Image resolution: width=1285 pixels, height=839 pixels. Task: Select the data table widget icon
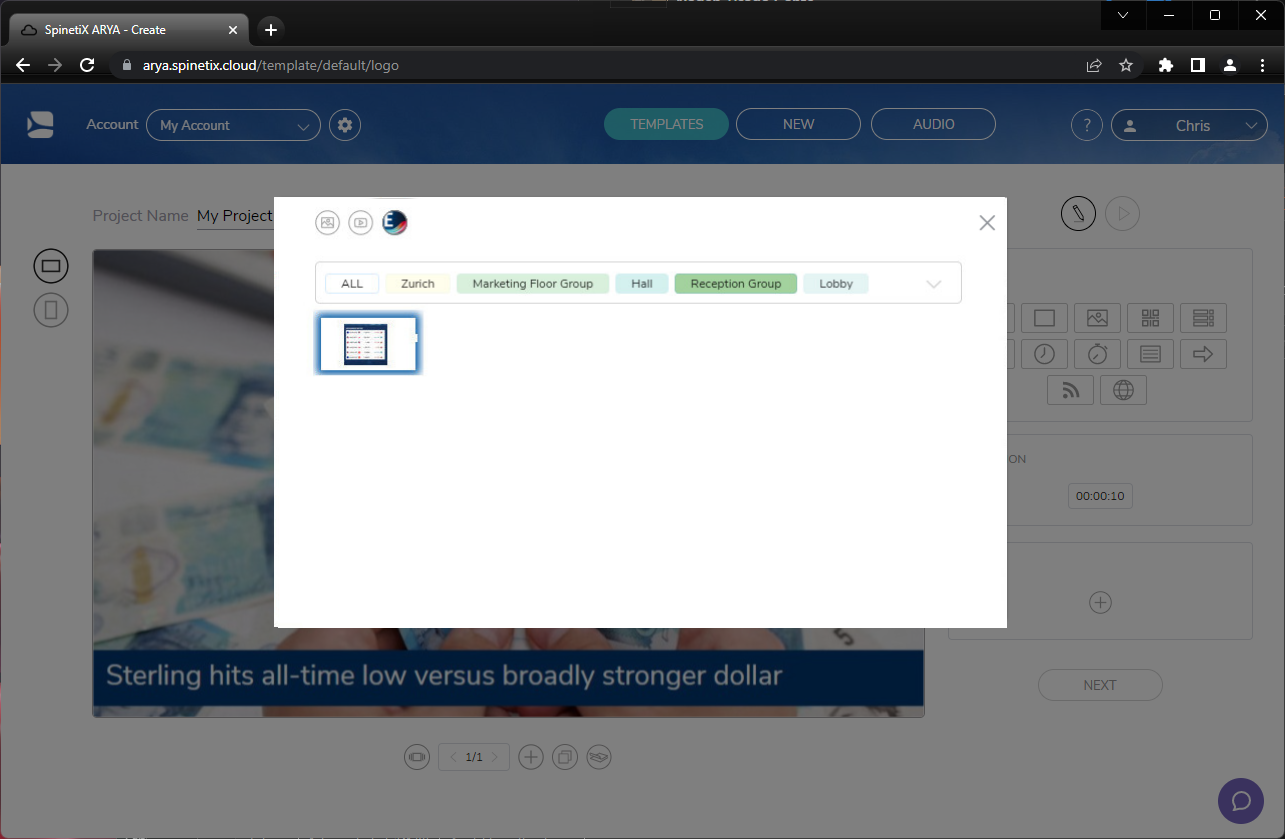(x=1203, y=317)
